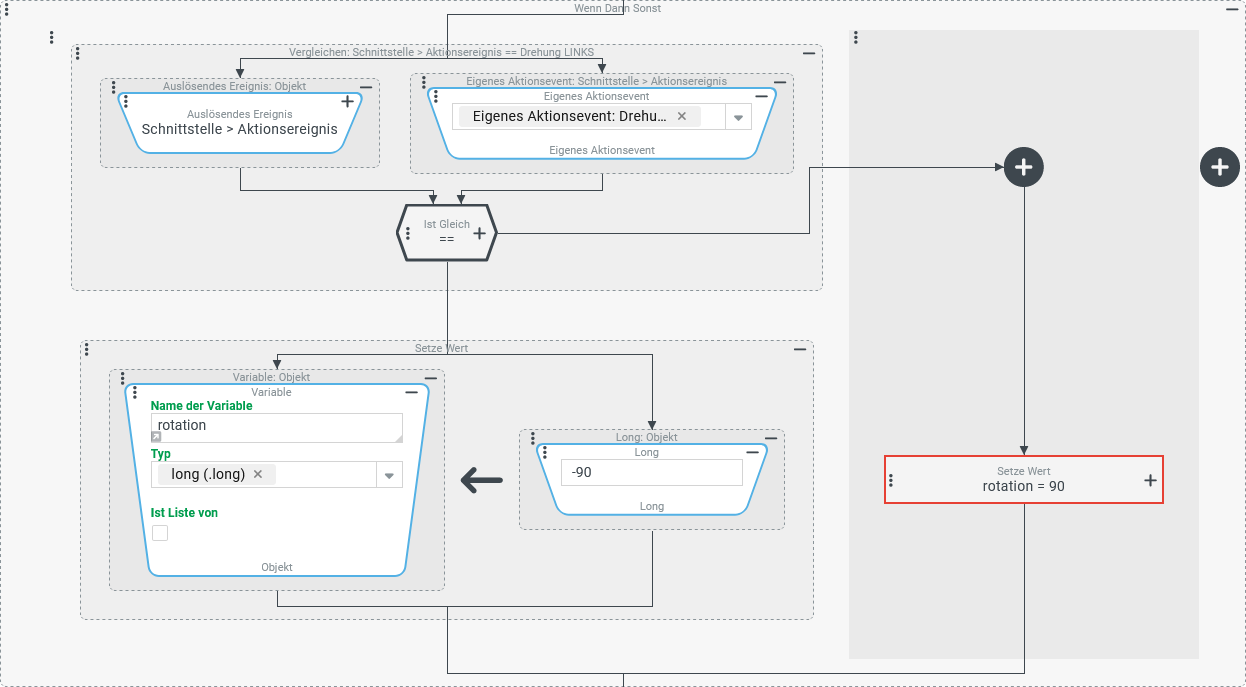Collapse the Long: Objekt container
This screenshot has height=687, width=1246.
770,438
